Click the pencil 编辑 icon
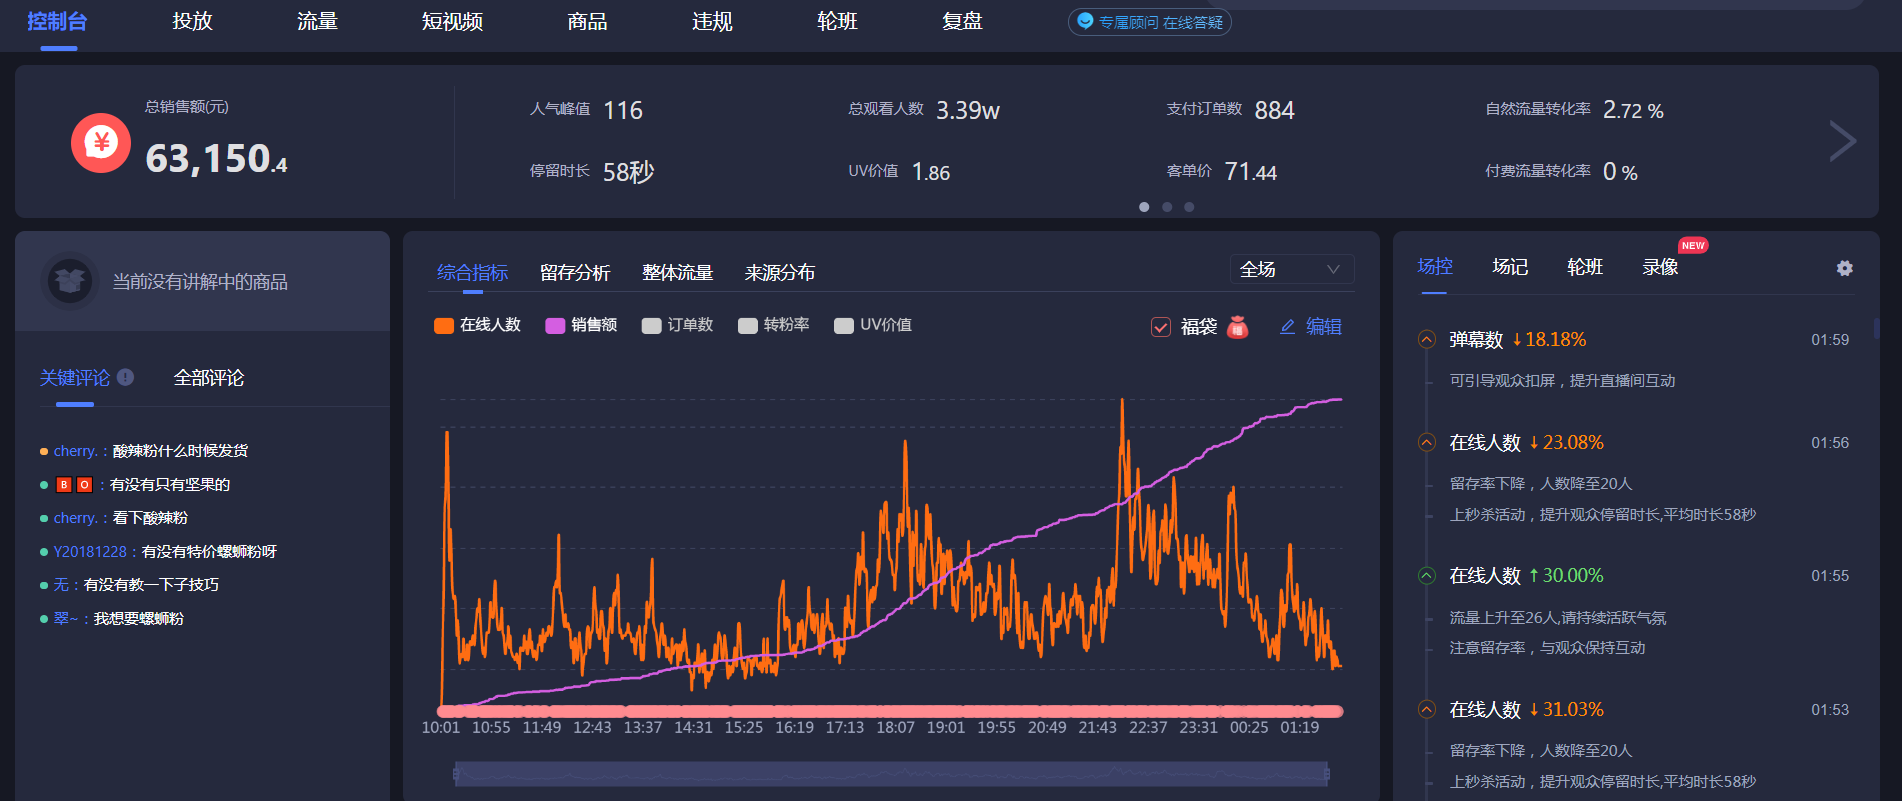The image size is (1902, 801). point(1287,327)
